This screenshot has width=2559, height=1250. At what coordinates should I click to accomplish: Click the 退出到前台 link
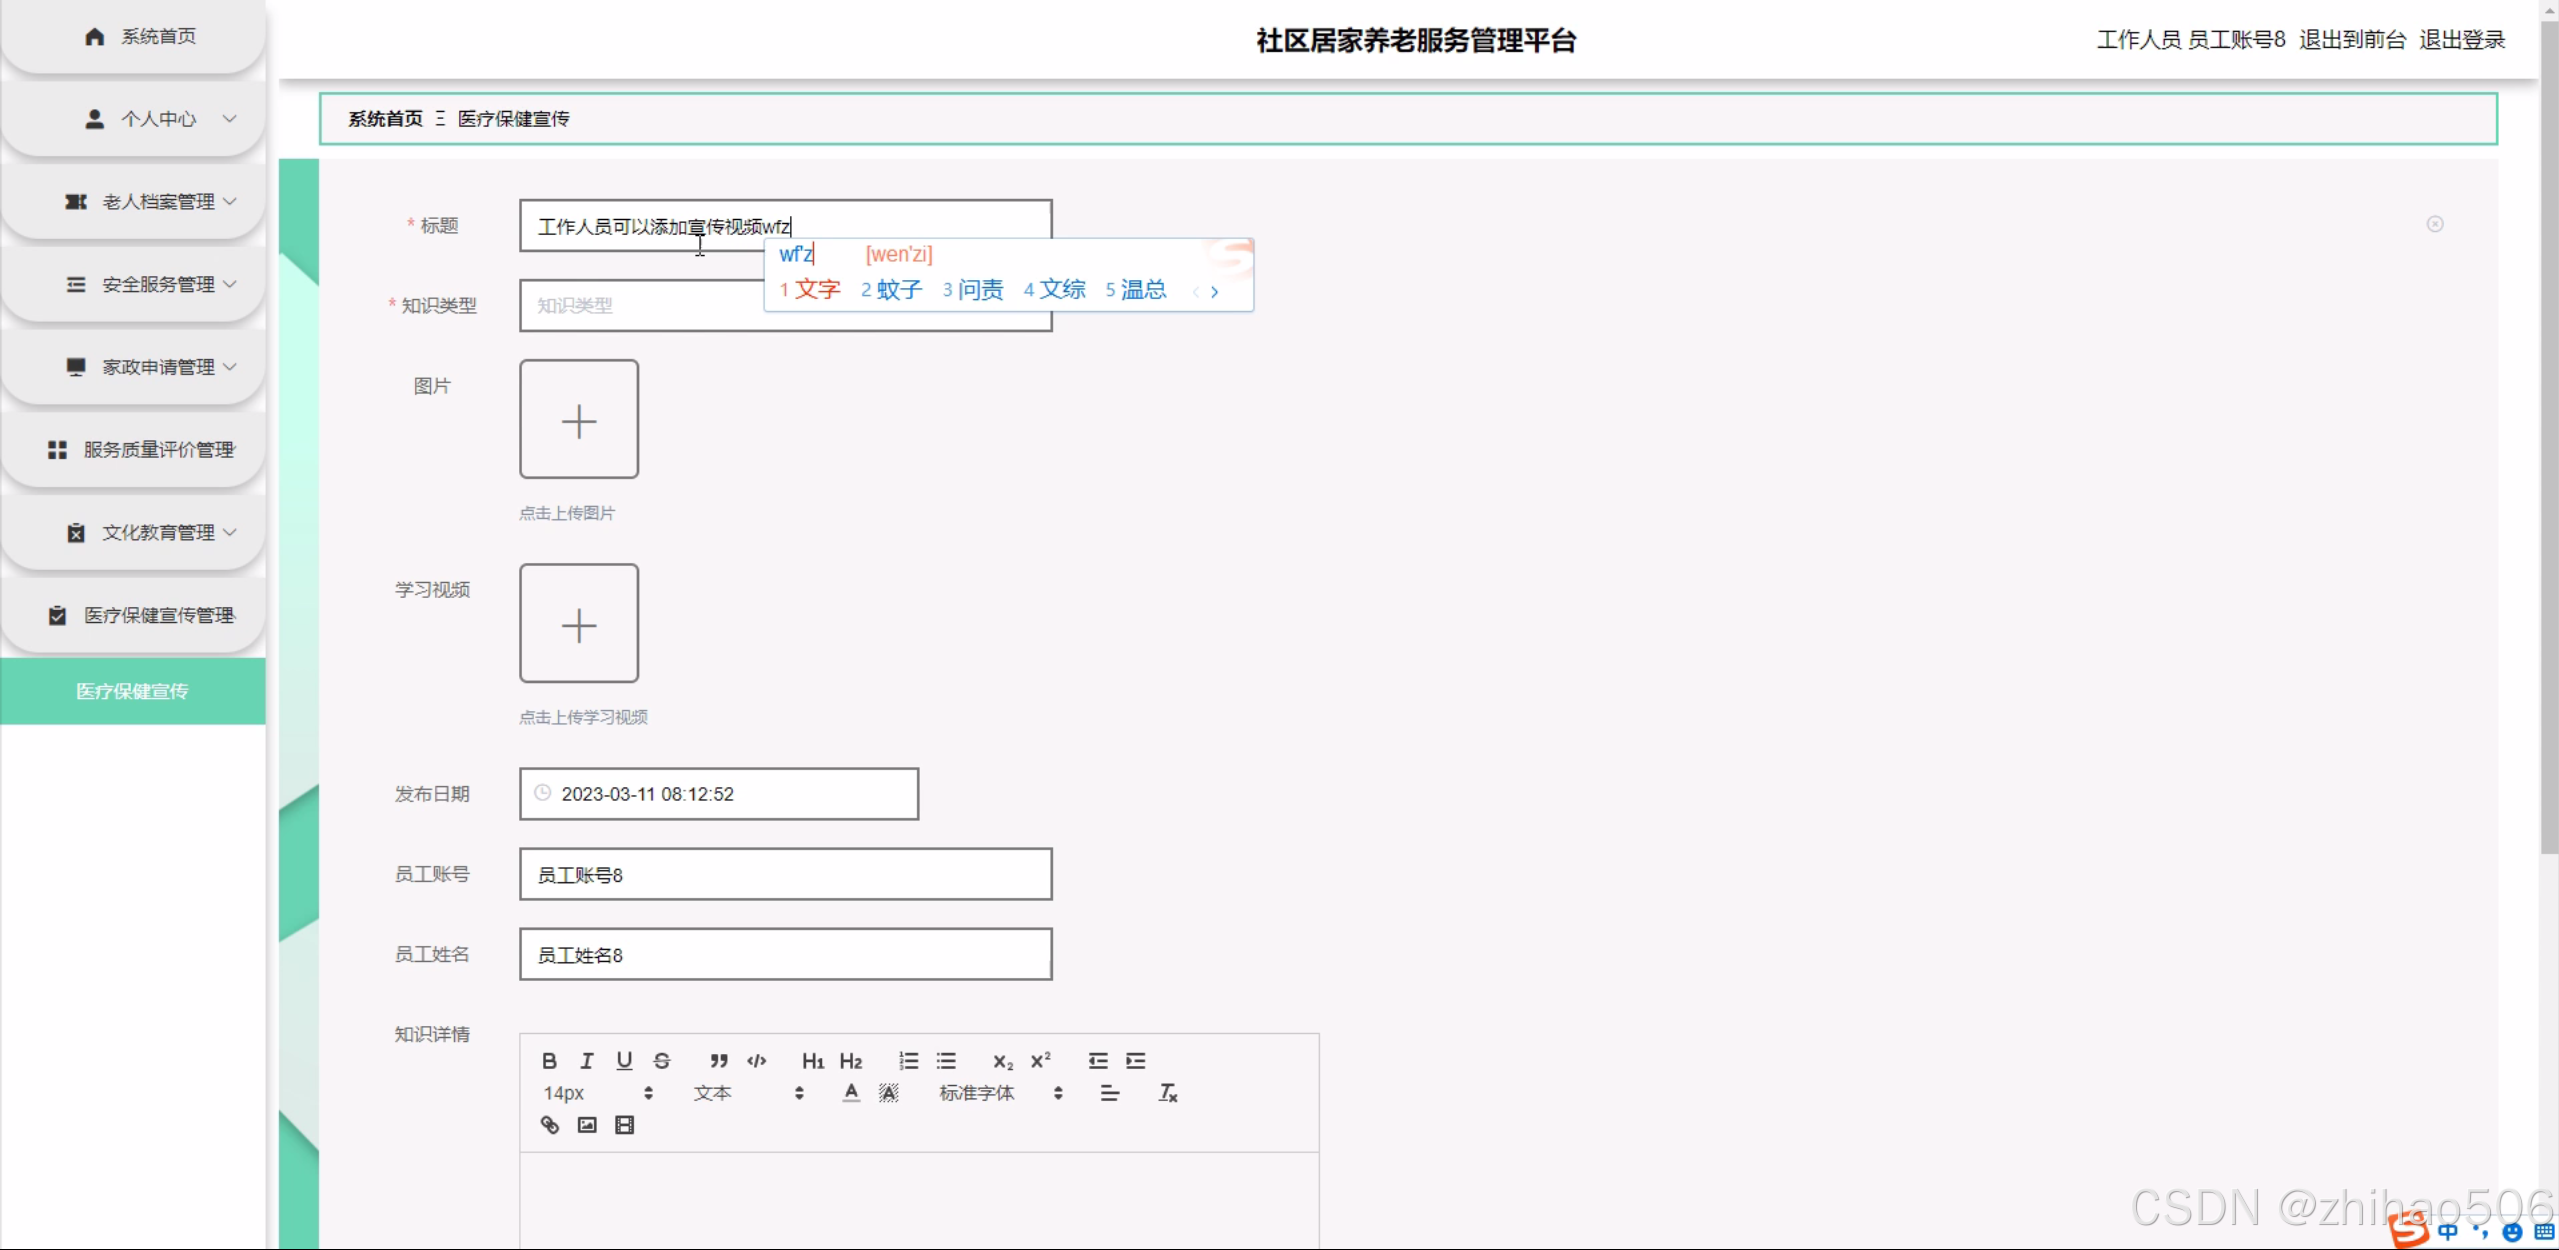2352,40
